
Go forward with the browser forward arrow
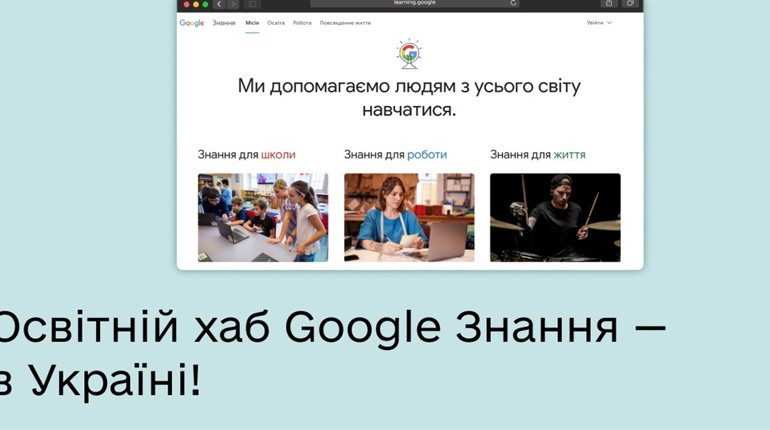[233, 4]
